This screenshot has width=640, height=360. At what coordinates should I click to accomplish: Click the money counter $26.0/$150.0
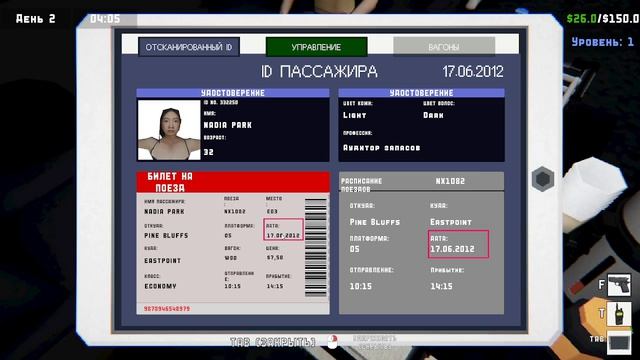point(603,18)
